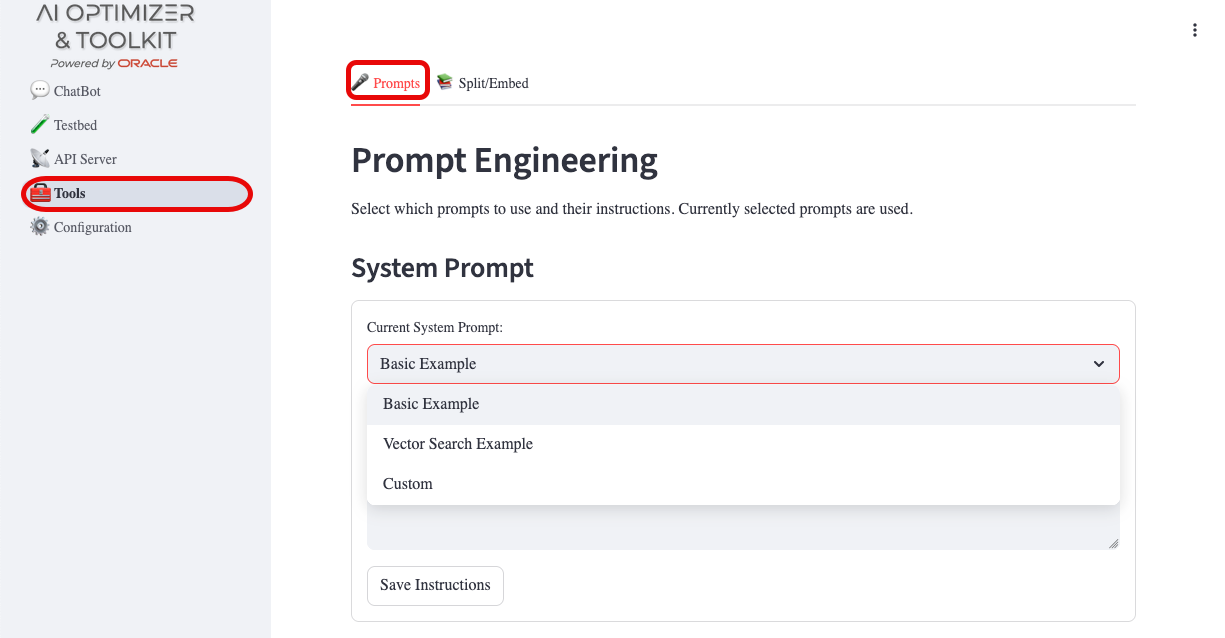Switch to the Prompts tab
The height and width of the screenshot is (638, 1225).
pos(387,82)
